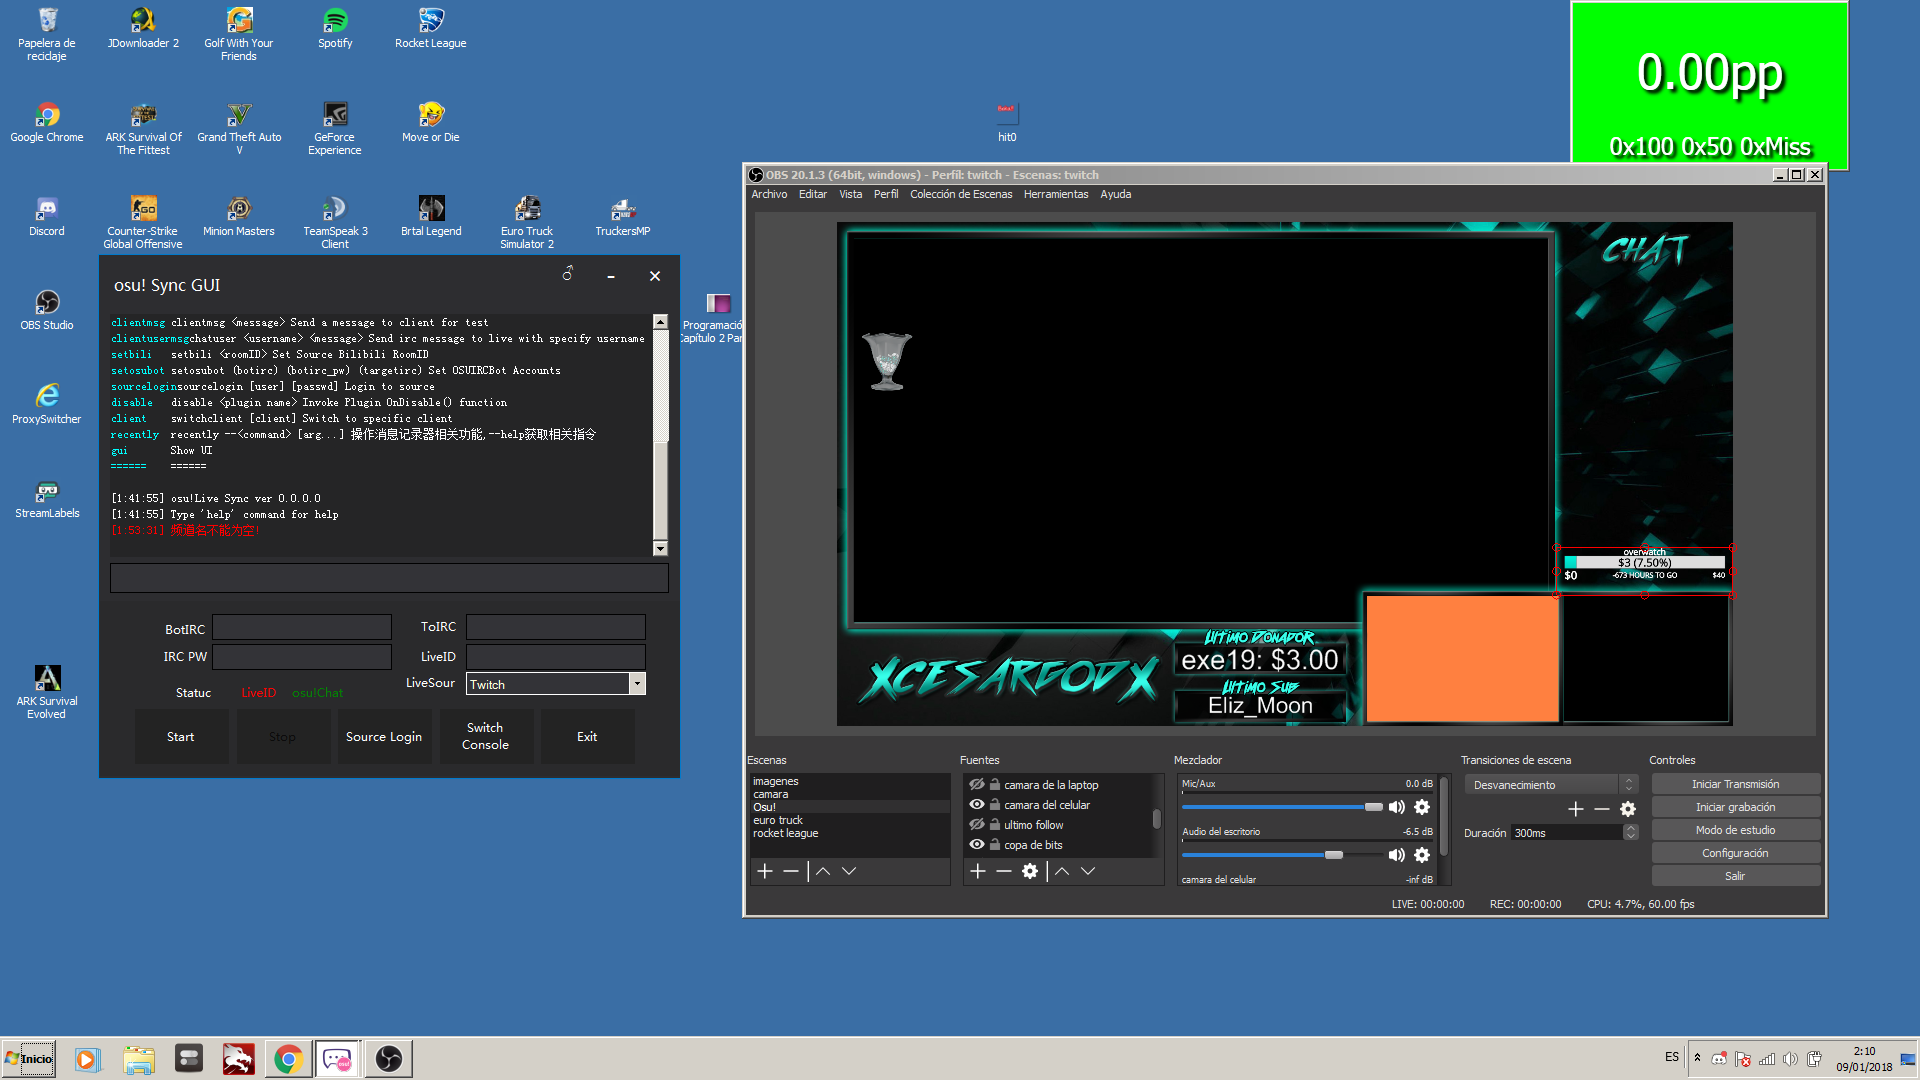Open transition properties gear
The height and width of the screenshot is (1080, 1920).
tap(1628, 809)
